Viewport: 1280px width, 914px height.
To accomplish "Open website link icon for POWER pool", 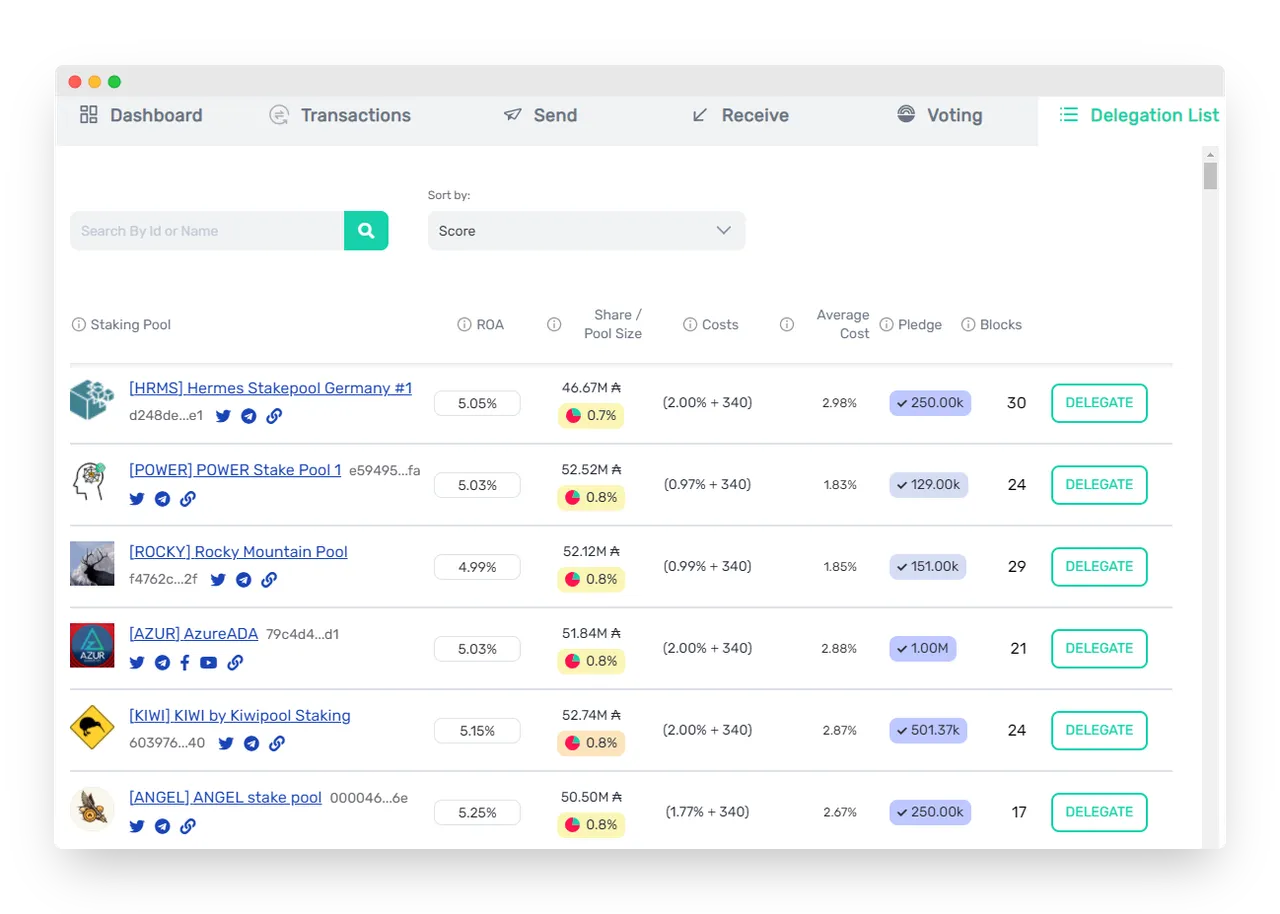I will pyautogui.click(x=188, y=499).
